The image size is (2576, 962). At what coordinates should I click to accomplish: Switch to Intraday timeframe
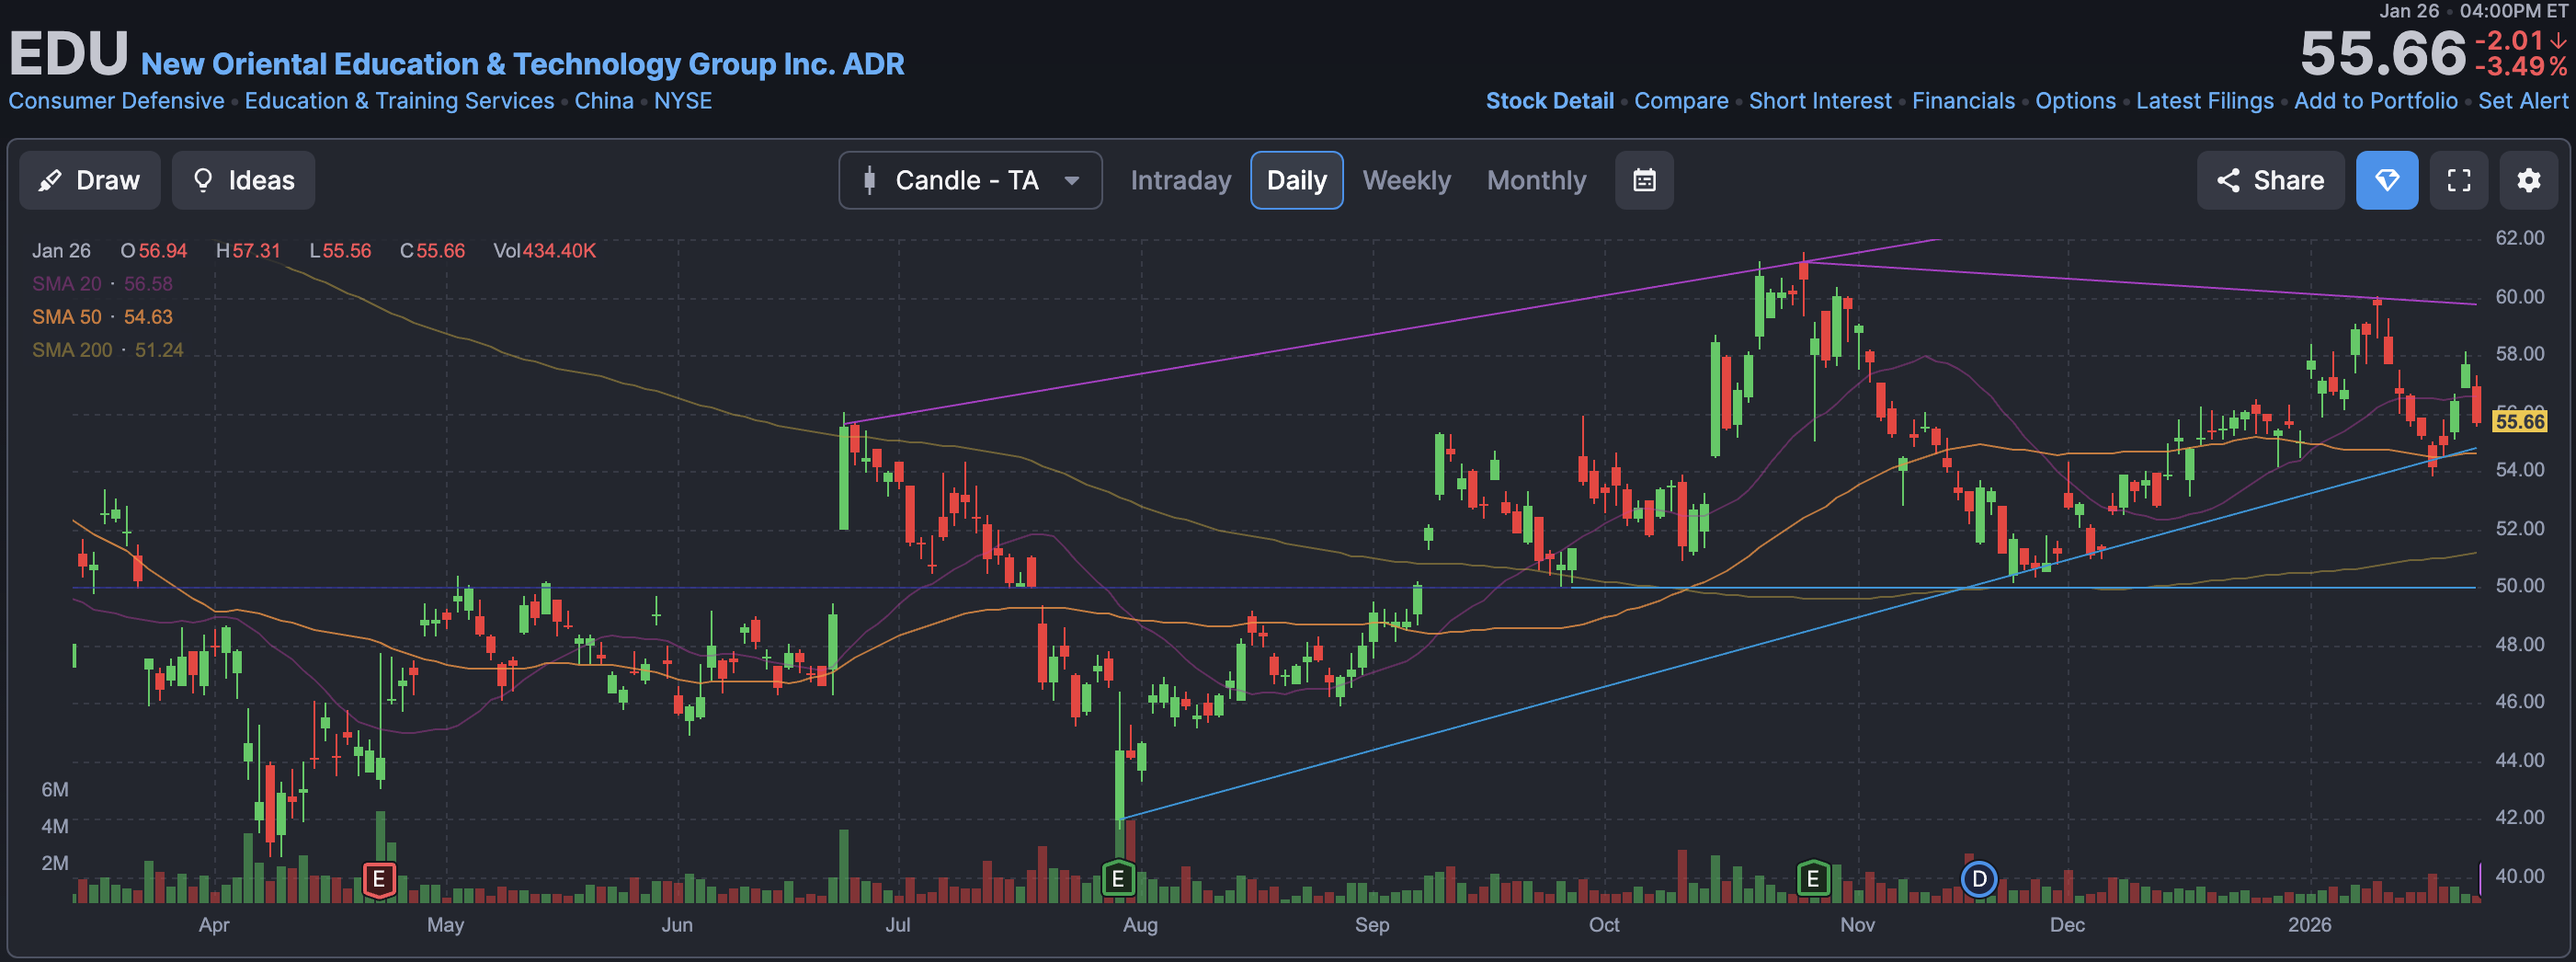point(1180,180)
